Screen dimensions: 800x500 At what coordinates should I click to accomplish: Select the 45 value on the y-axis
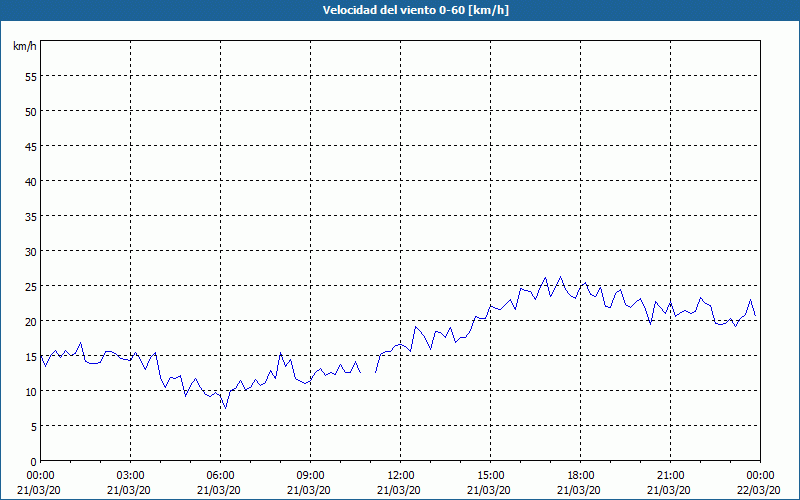pos(31,146)
